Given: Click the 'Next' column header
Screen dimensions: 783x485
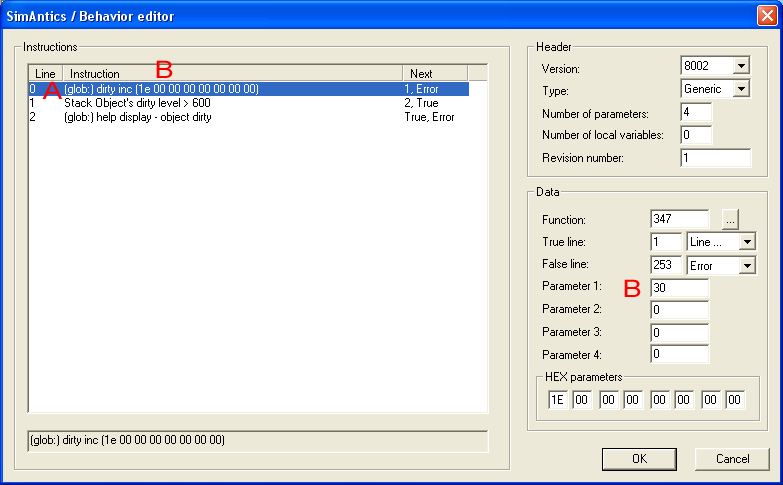Looking at the screenshot, I should point(435,73).
